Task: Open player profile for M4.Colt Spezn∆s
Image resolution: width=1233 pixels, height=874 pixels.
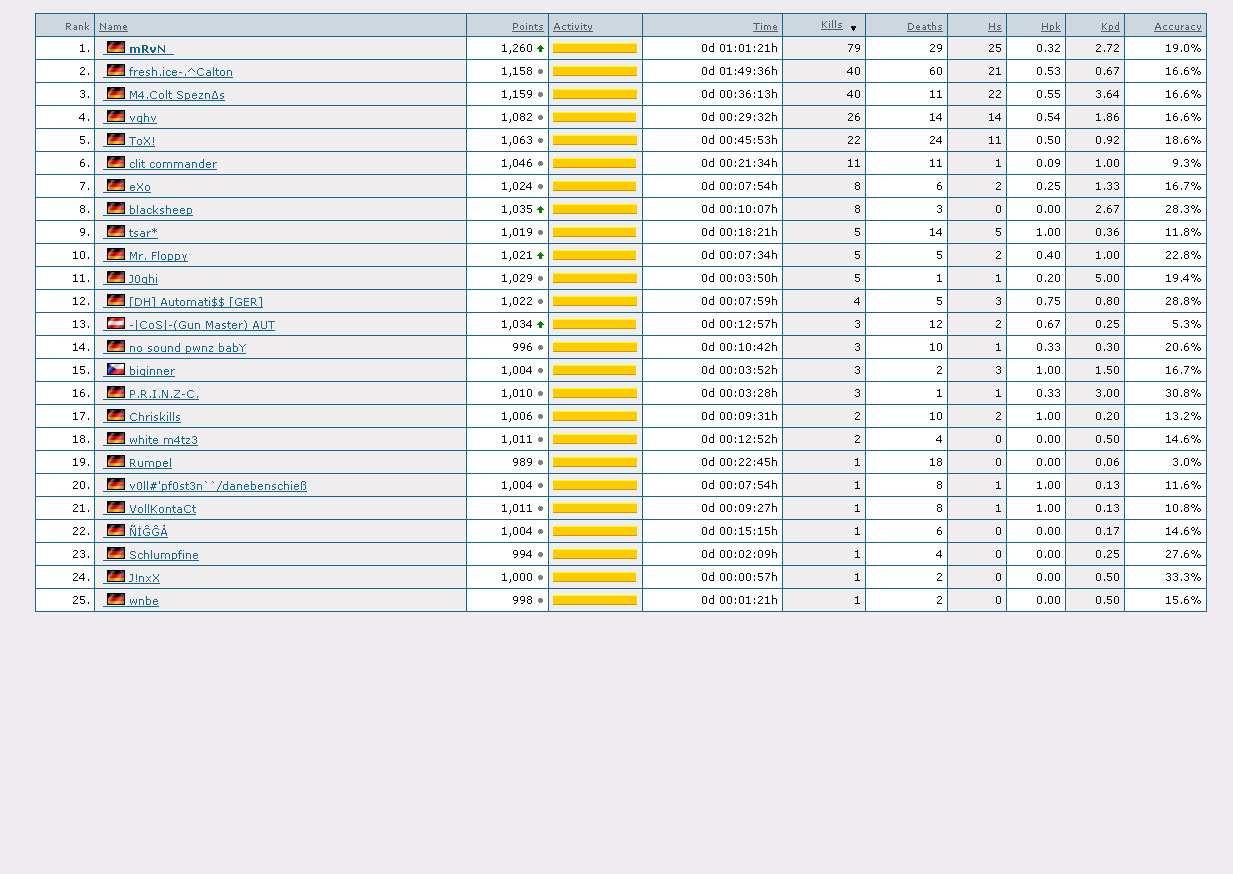Action: coord(176,95)
